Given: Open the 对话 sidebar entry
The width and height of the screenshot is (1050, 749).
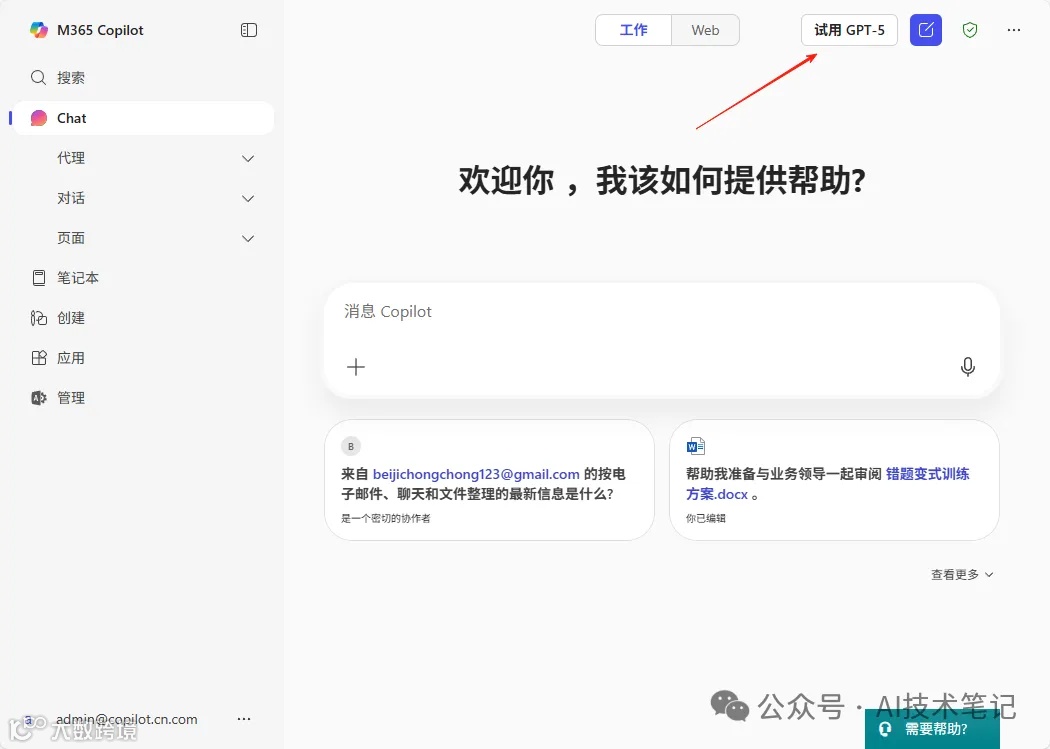Looking at the screenshot, I should pyautogui.click(x=71, y=198).
